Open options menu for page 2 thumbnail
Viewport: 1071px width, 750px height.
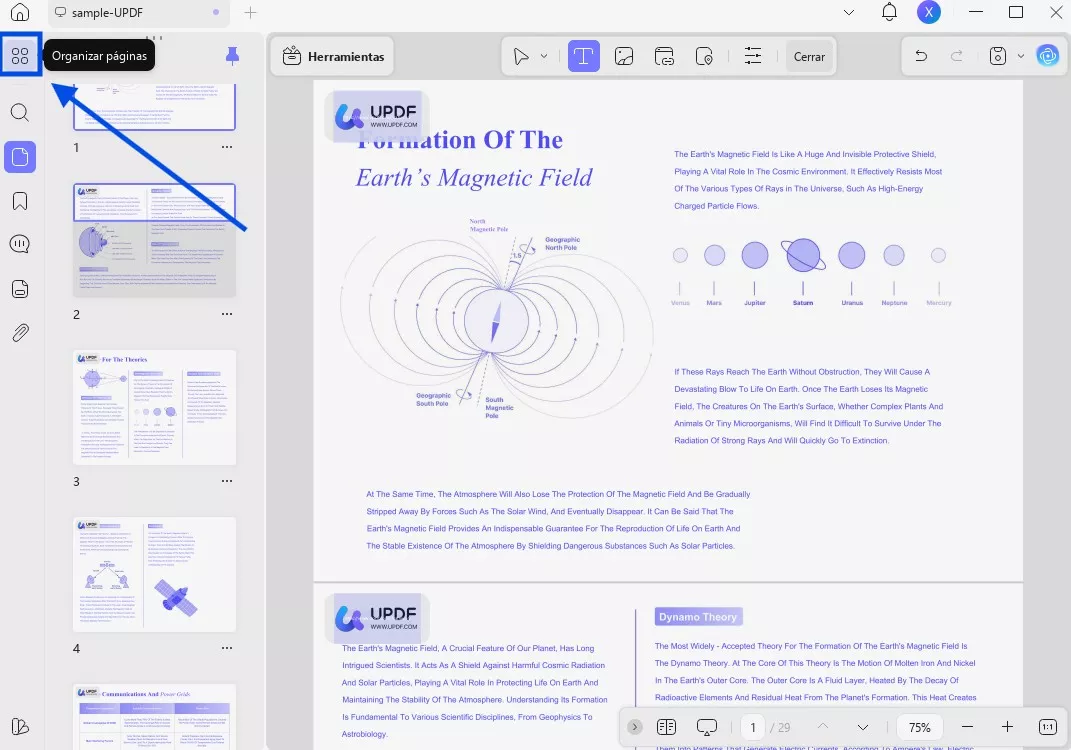click(x=227, y=314)
